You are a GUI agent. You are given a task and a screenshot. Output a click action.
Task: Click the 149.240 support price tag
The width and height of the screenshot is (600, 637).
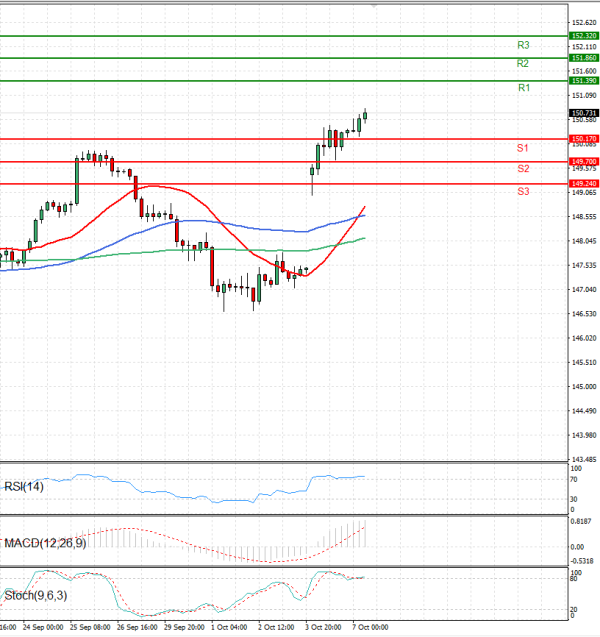click(x=583, y=184)
